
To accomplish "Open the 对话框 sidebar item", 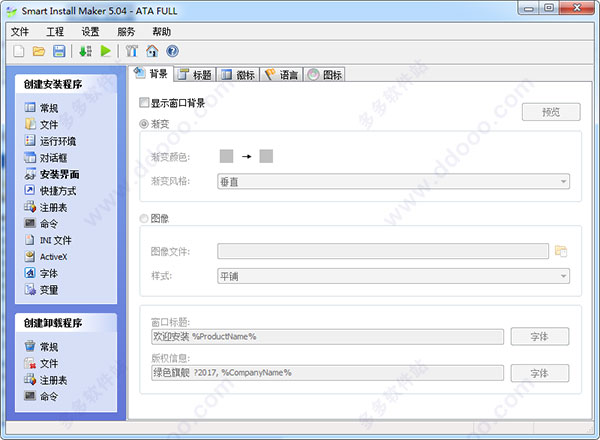I will (x=46, y=157).
